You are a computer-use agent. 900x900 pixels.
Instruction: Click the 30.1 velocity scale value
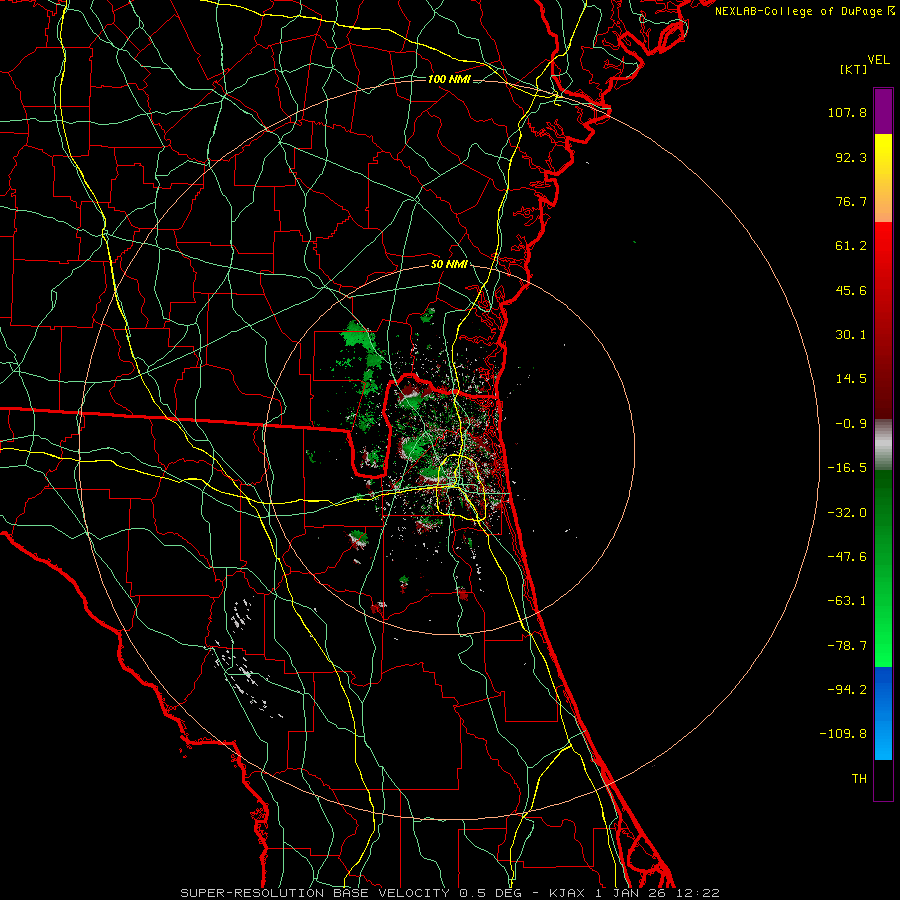tap(851, 335)
